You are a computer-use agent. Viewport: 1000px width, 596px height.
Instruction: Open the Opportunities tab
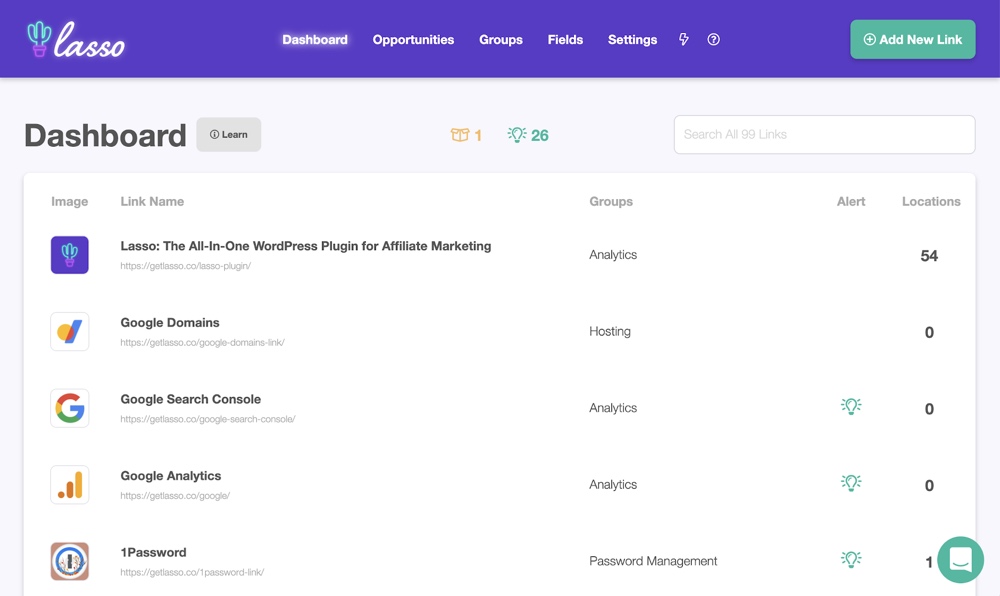pyautogui.click(x=413, y=40)
